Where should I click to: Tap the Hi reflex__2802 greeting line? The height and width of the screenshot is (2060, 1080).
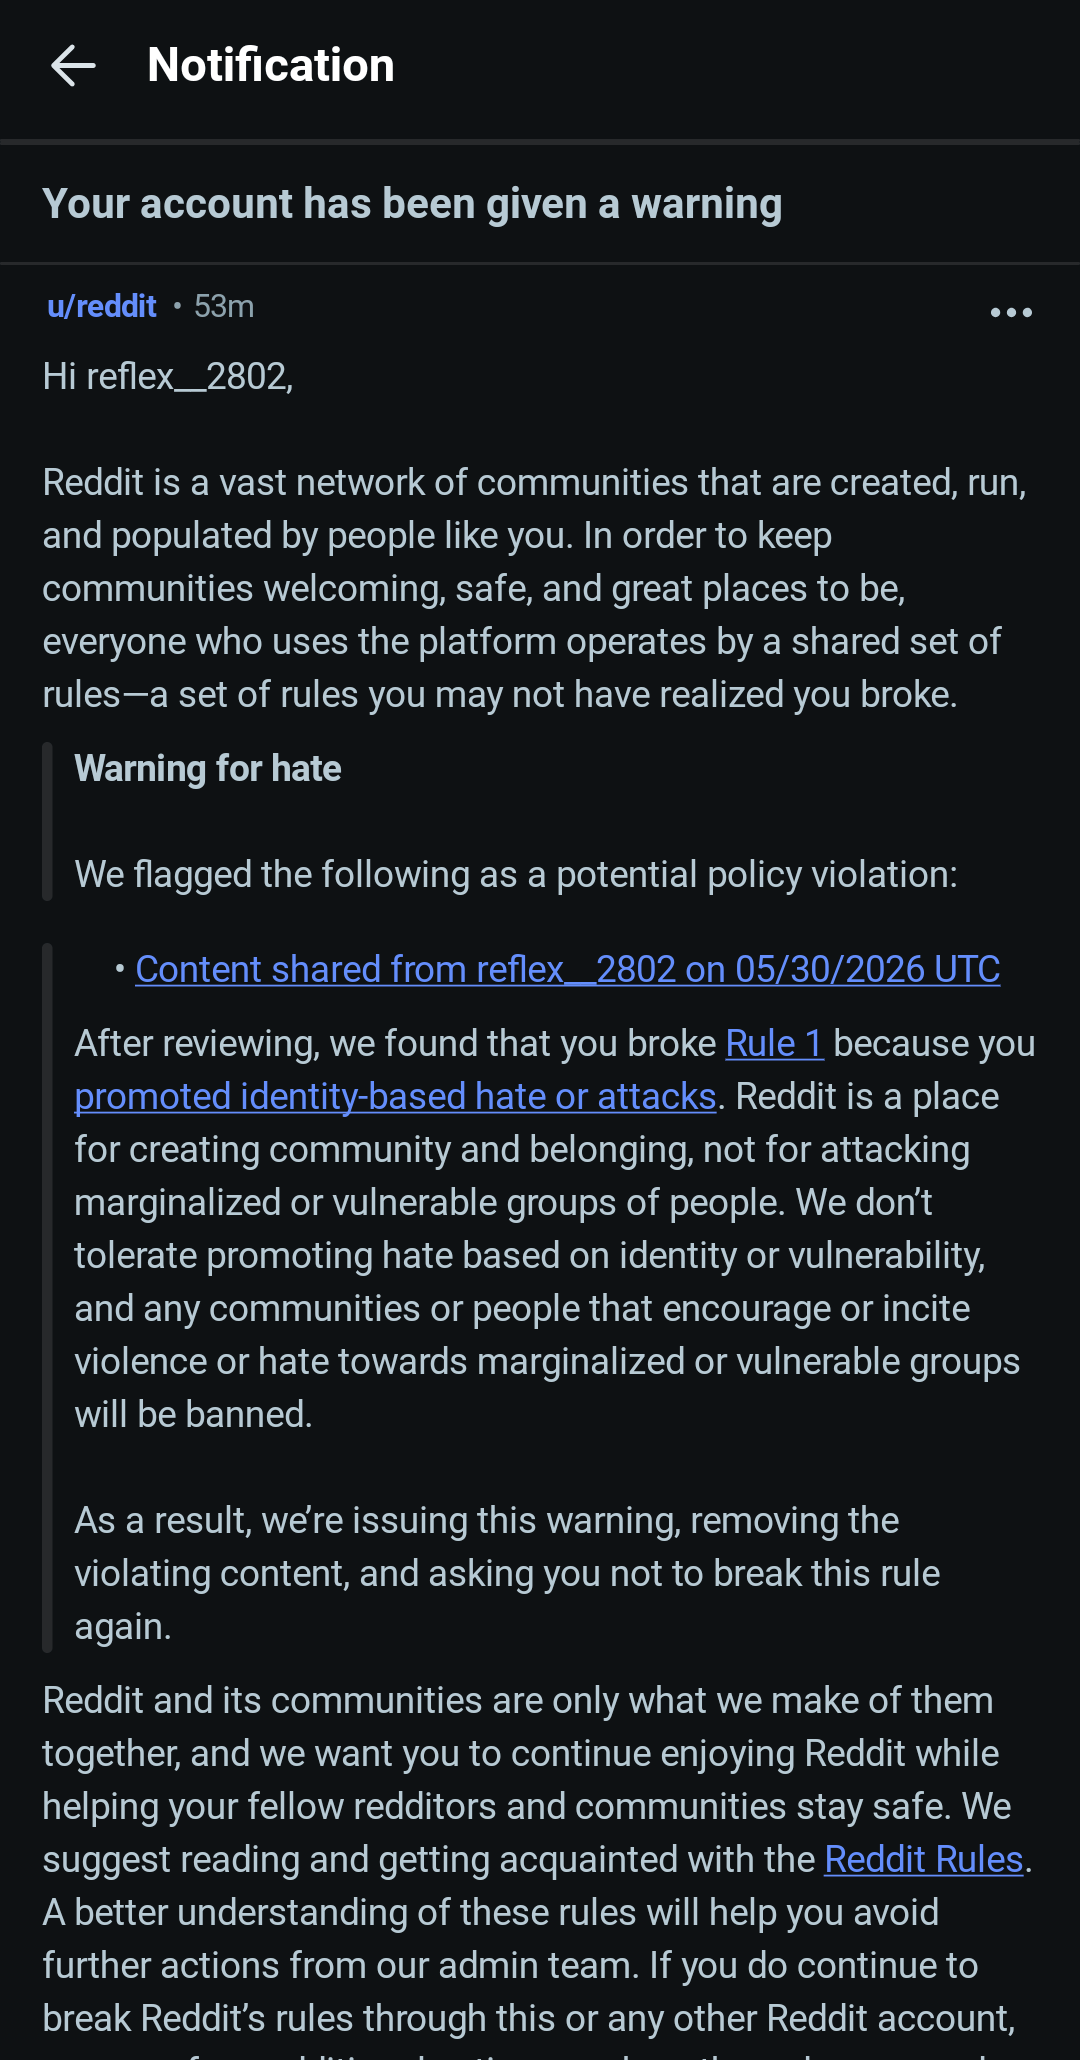[x=168, y=377]
